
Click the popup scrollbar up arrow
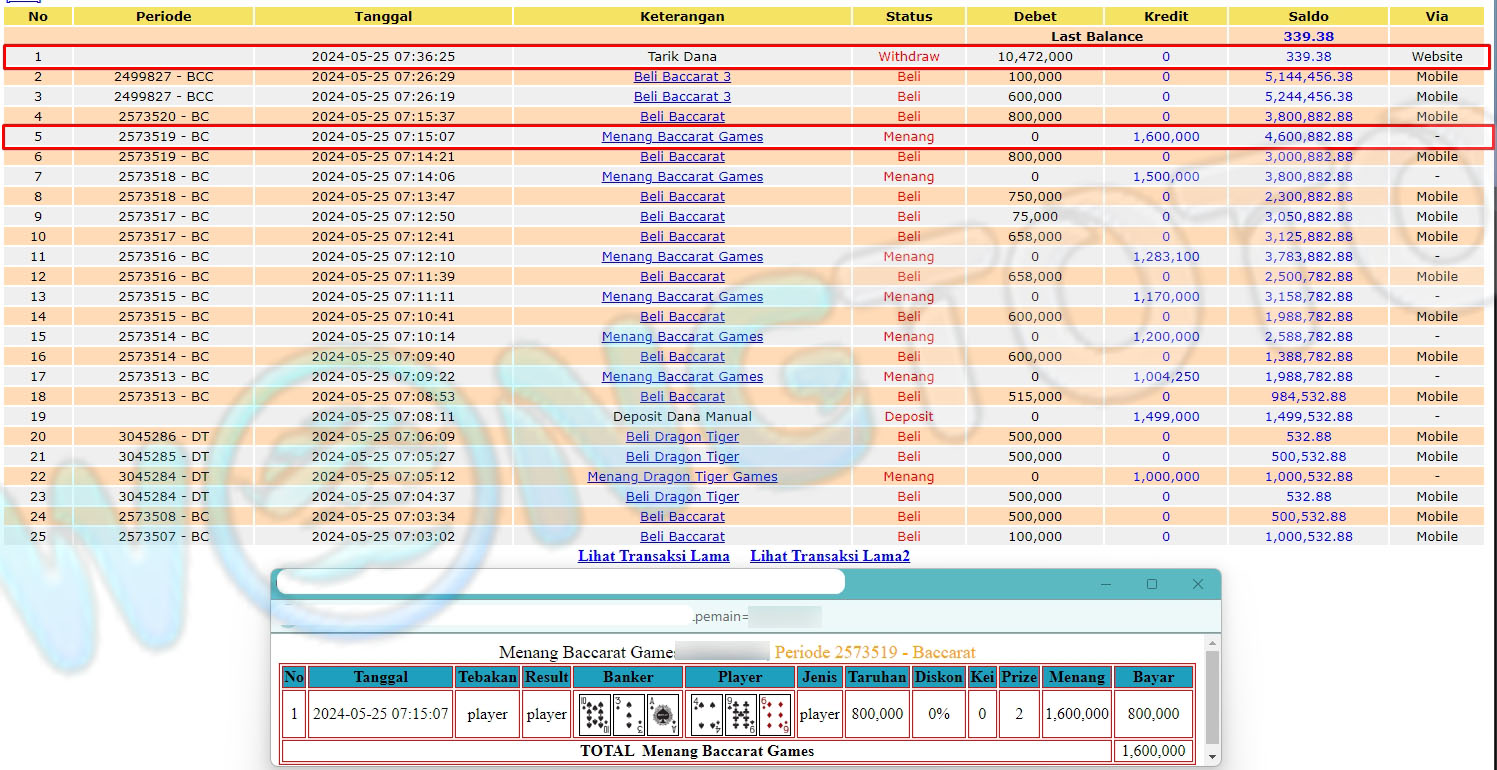coord(1214,643)
